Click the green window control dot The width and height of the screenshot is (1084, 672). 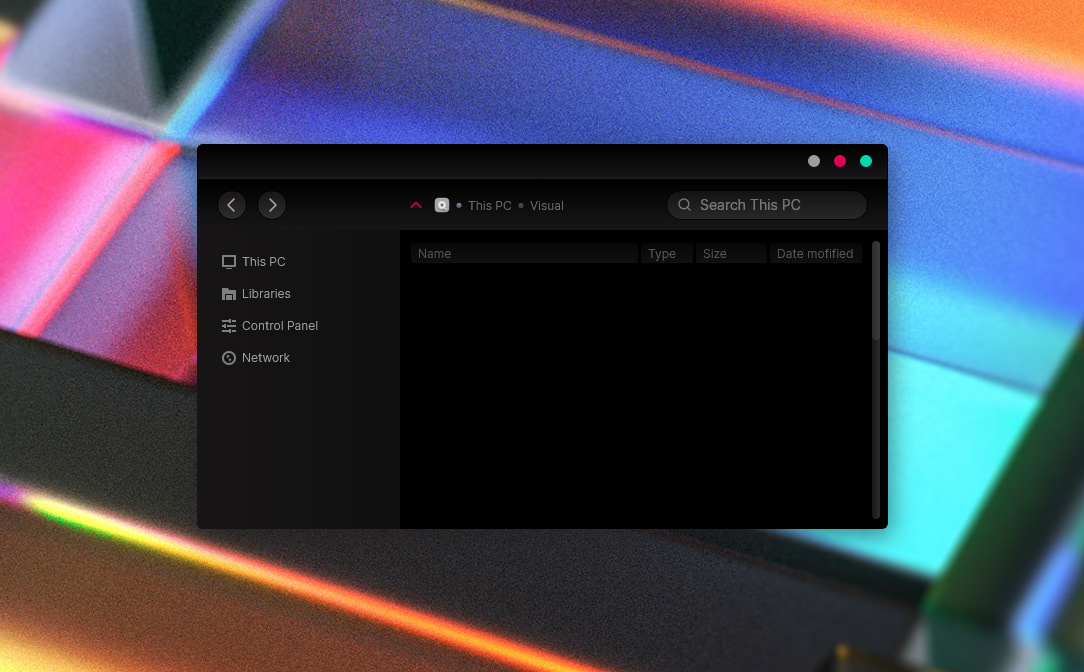tap(866, 161)
